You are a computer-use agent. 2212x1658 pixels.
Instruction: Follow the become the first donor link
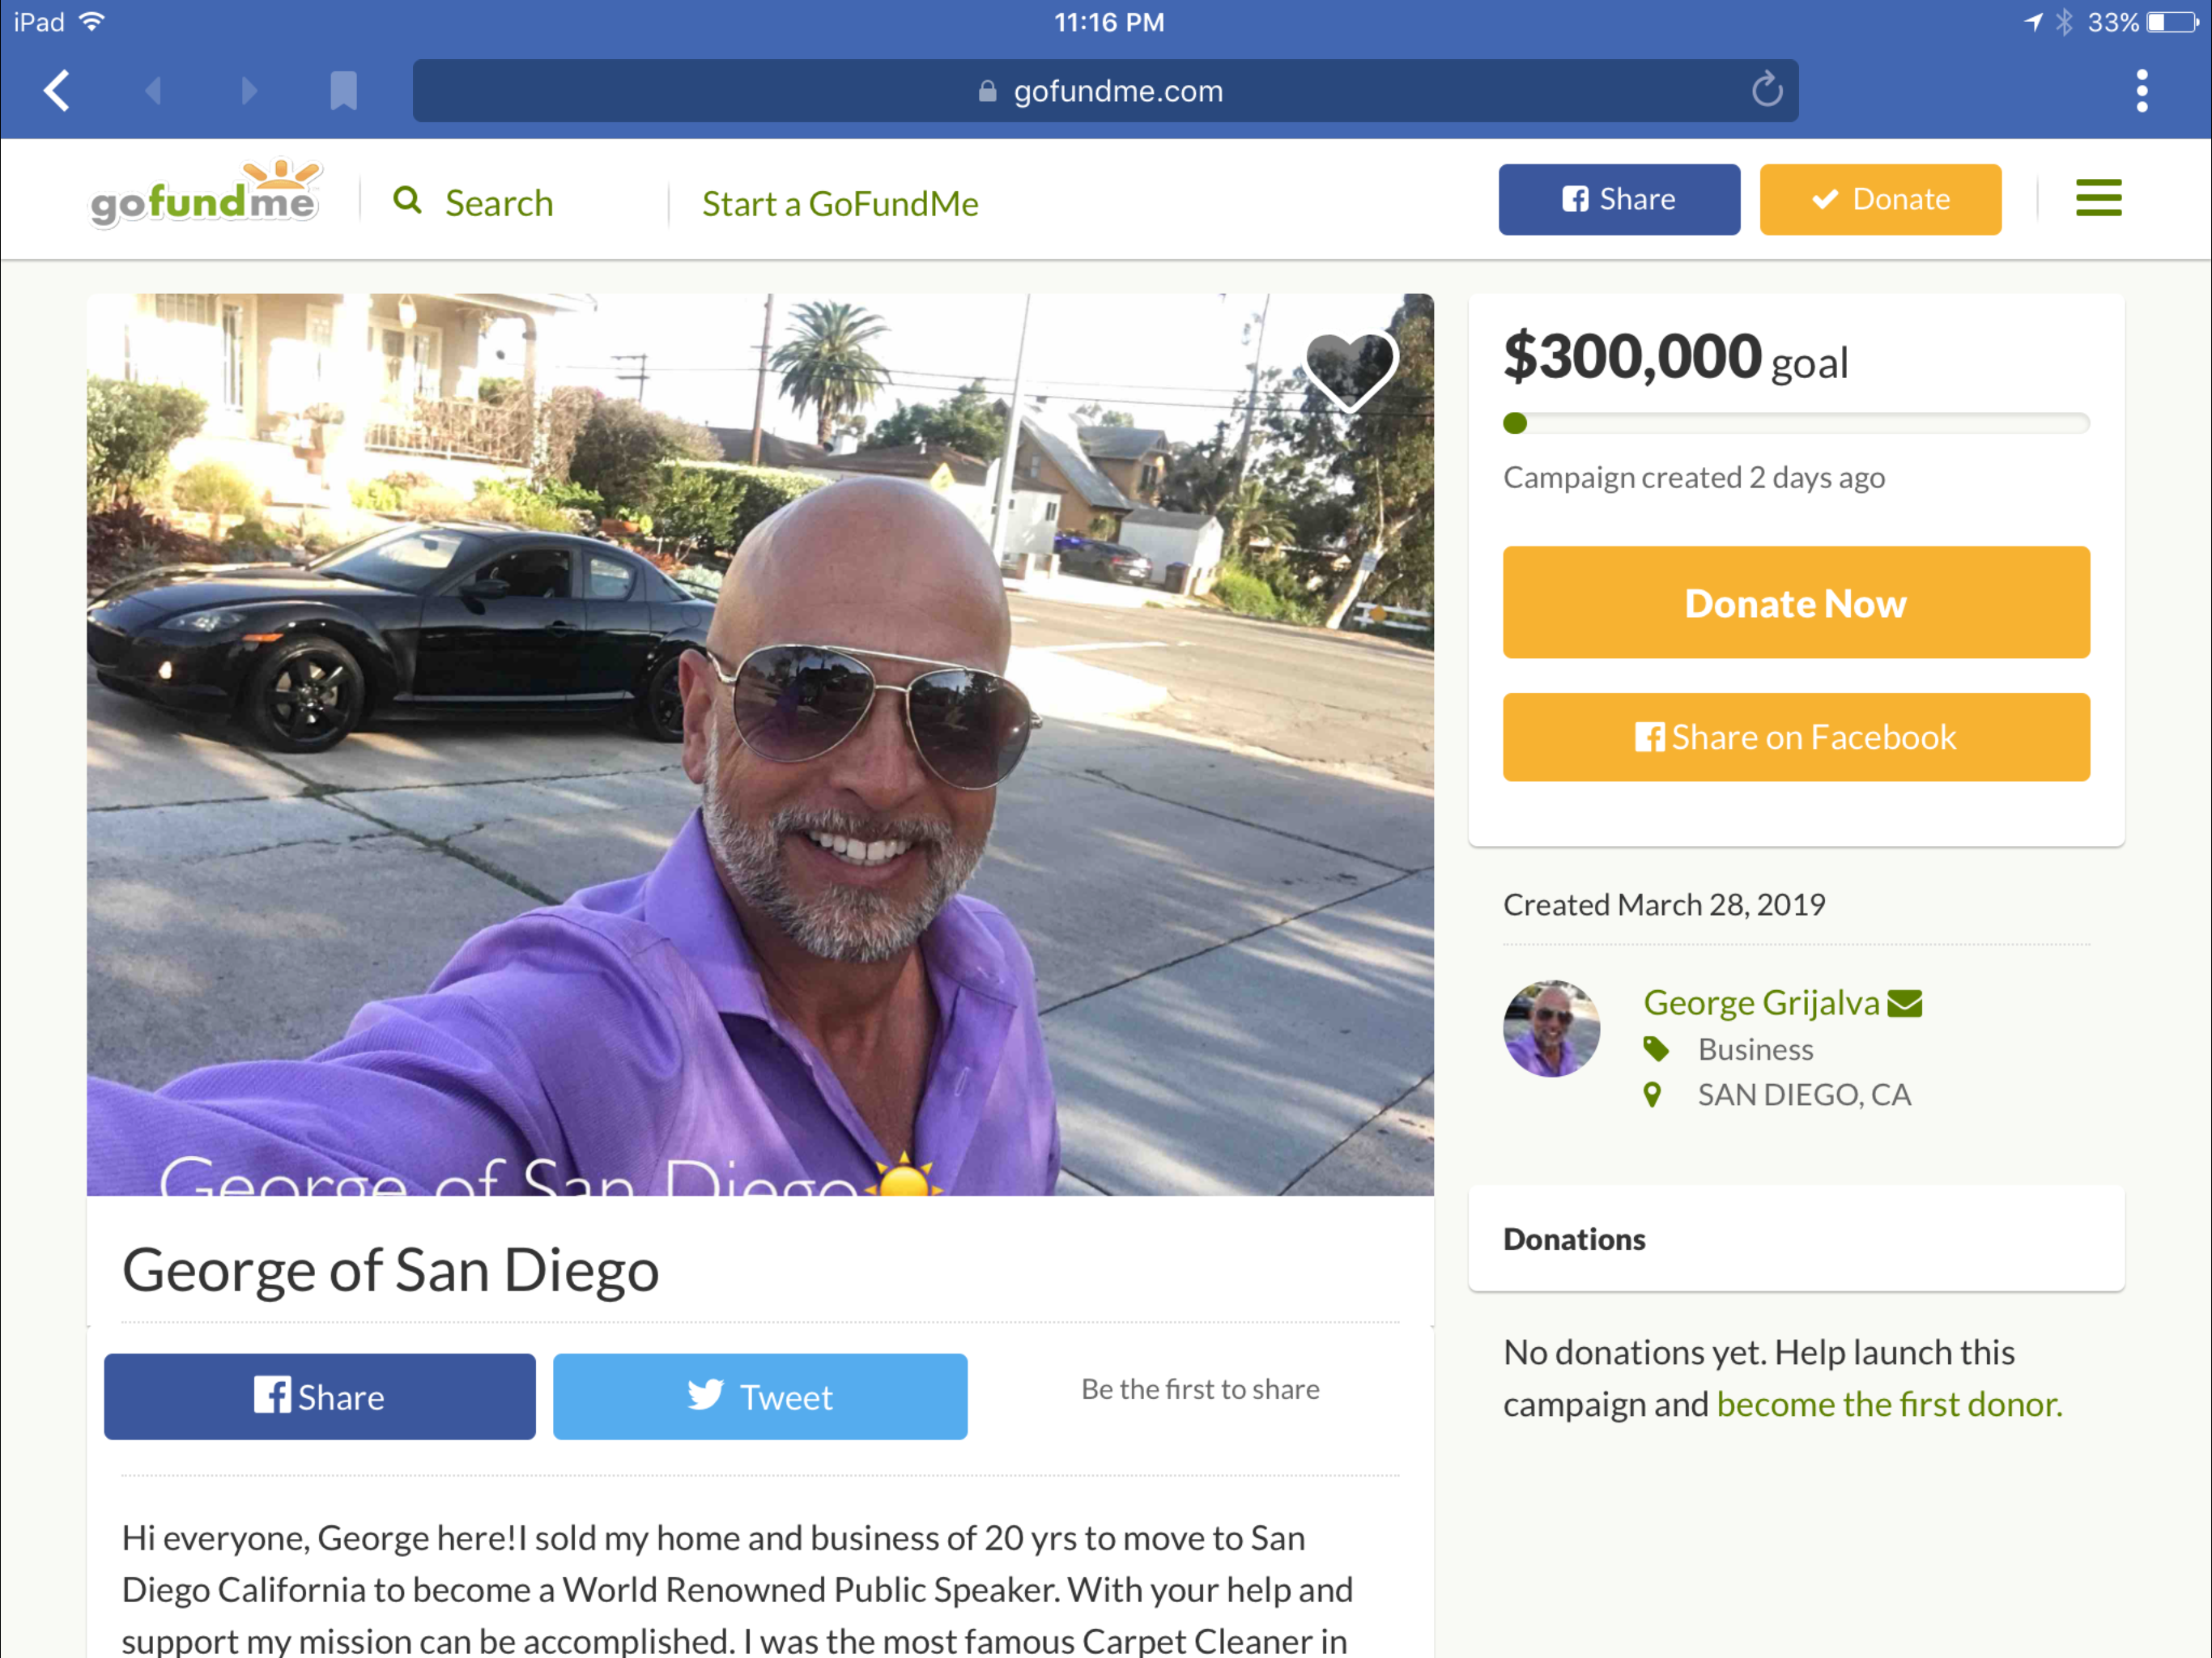1889,1404
